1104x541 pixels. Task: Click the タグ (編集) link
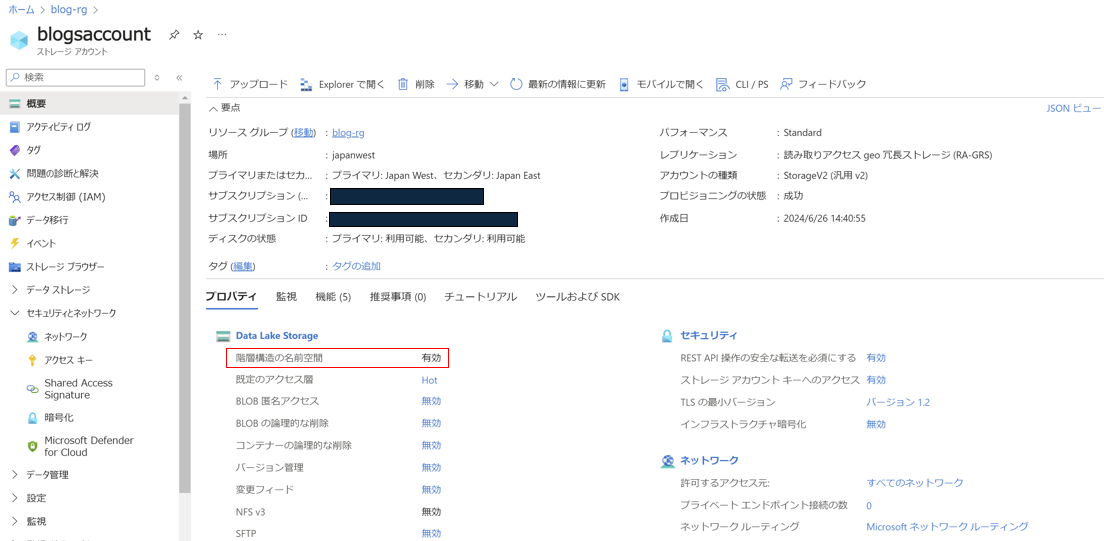click(x=244, y=266)
